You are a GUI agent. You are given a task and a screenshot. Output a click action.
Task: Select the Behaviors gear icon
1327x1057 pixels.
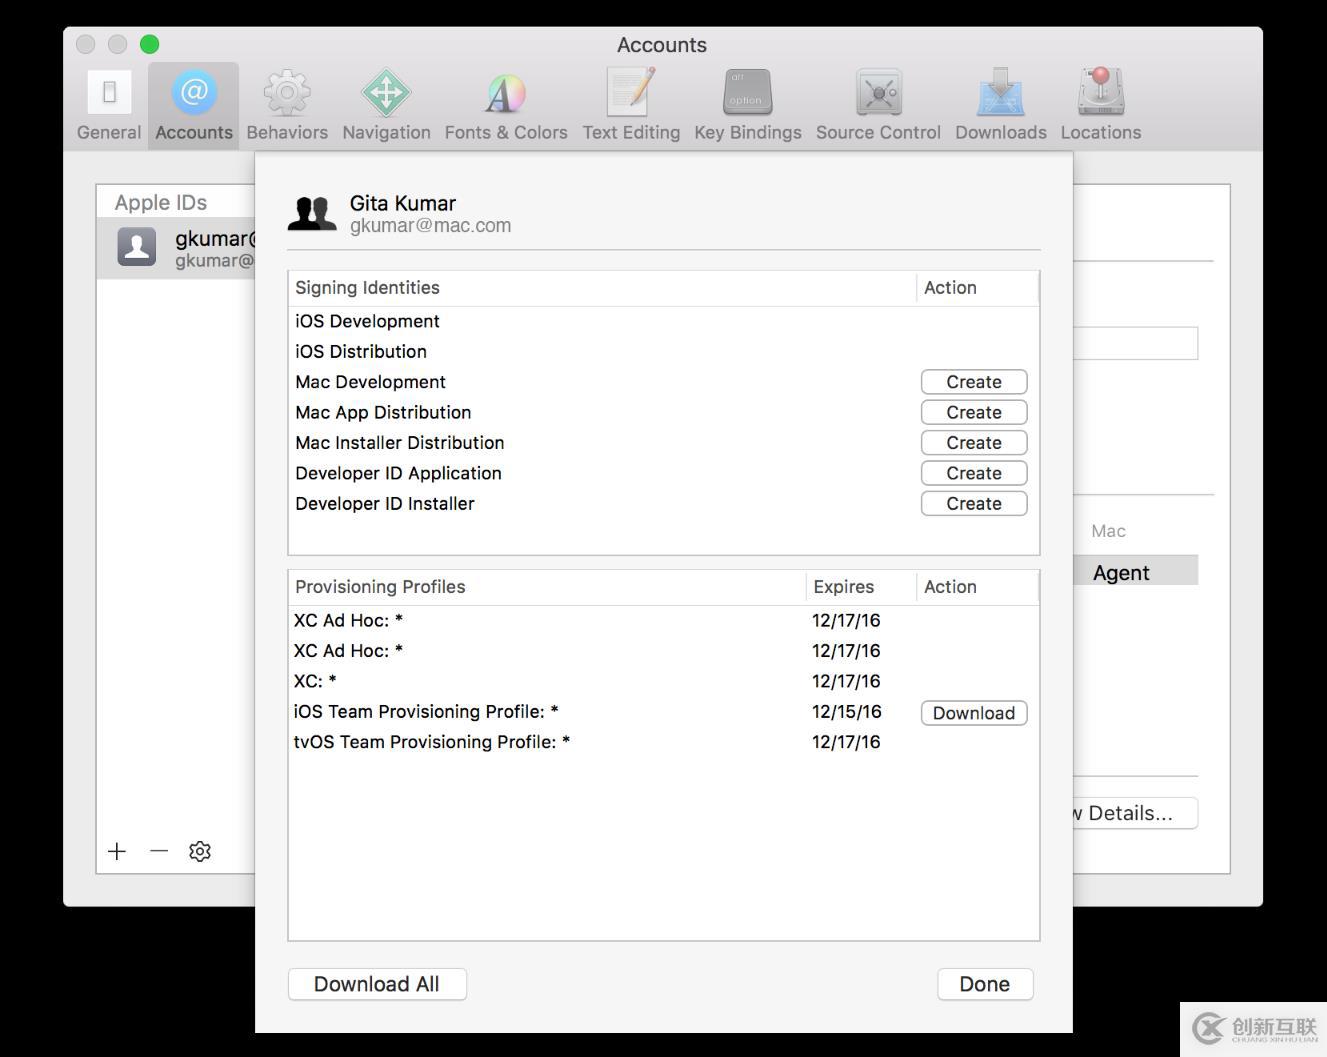(x=287, y=94)
